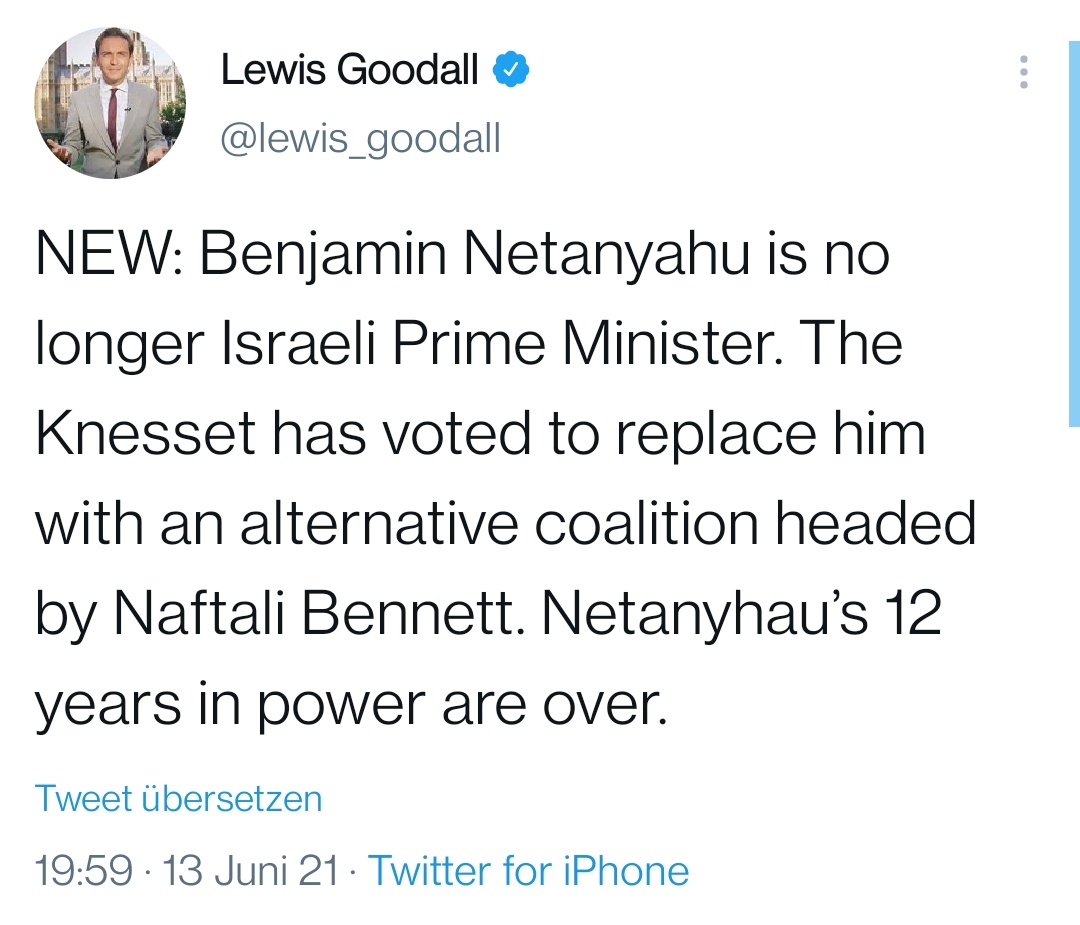Click the Lewis Goodall display name

[349, 71]
